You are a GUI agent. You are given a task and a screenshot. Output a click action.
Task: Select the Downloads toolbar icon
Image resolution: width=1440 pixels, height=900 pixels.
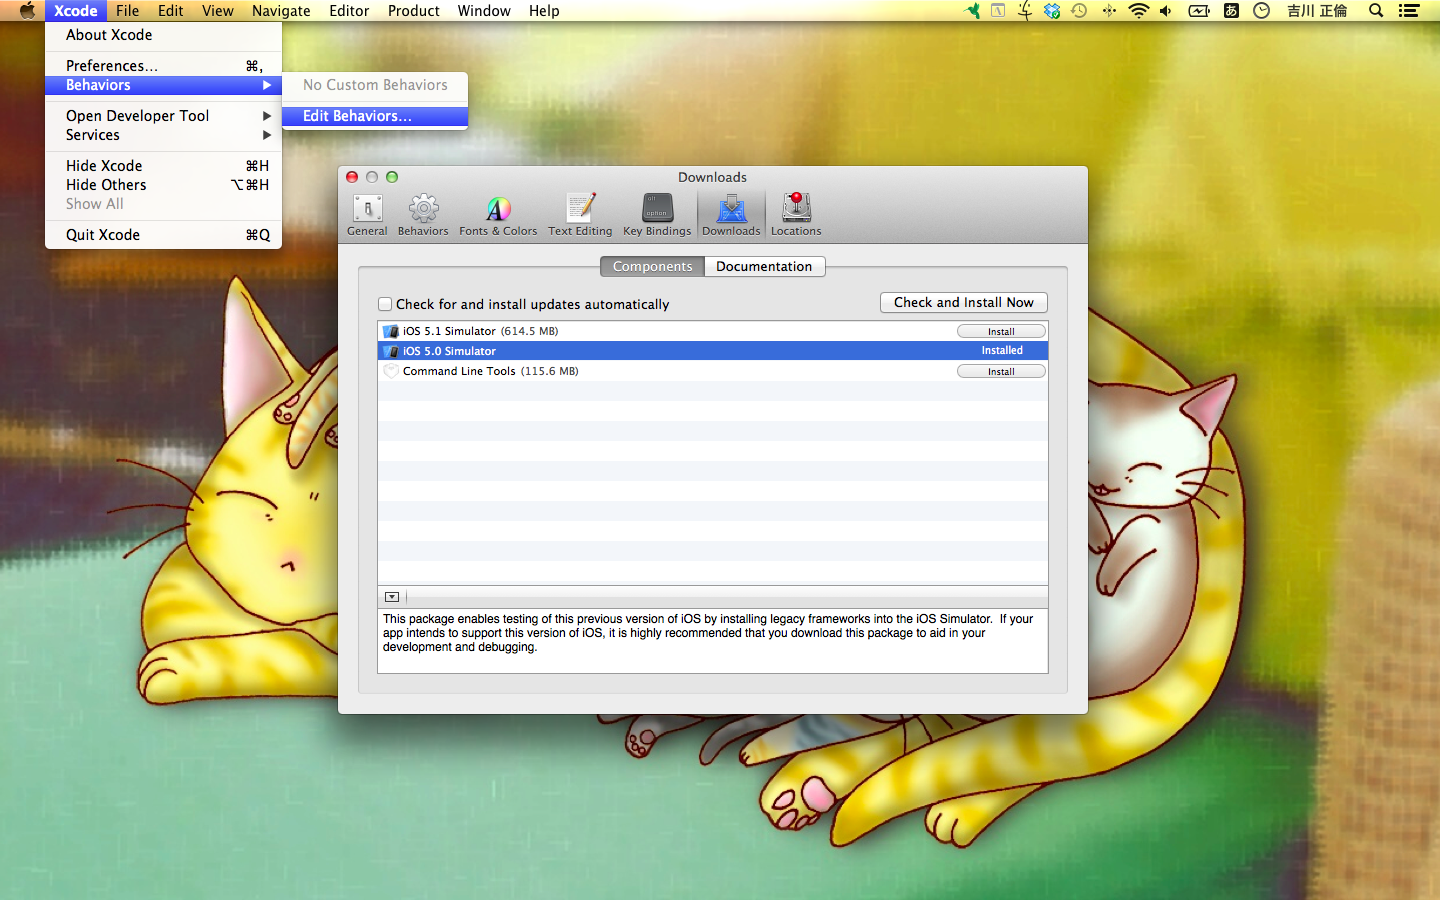click(x=731, y=214)
